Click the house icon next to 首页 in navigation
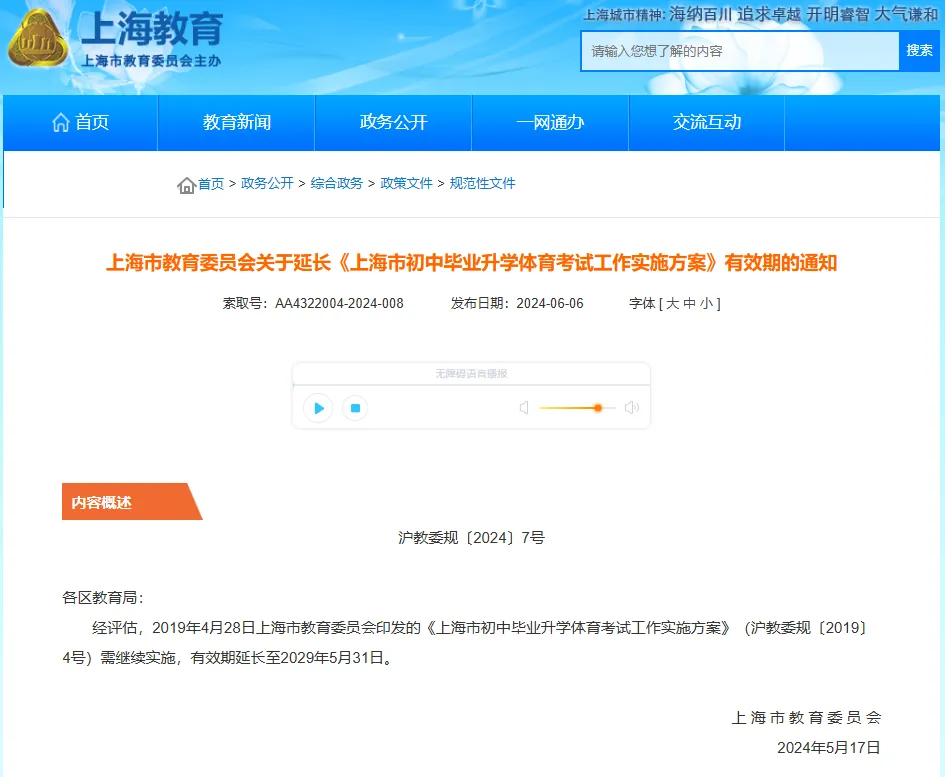The width and height of the screenshot is (945, 777). [60, 122]
